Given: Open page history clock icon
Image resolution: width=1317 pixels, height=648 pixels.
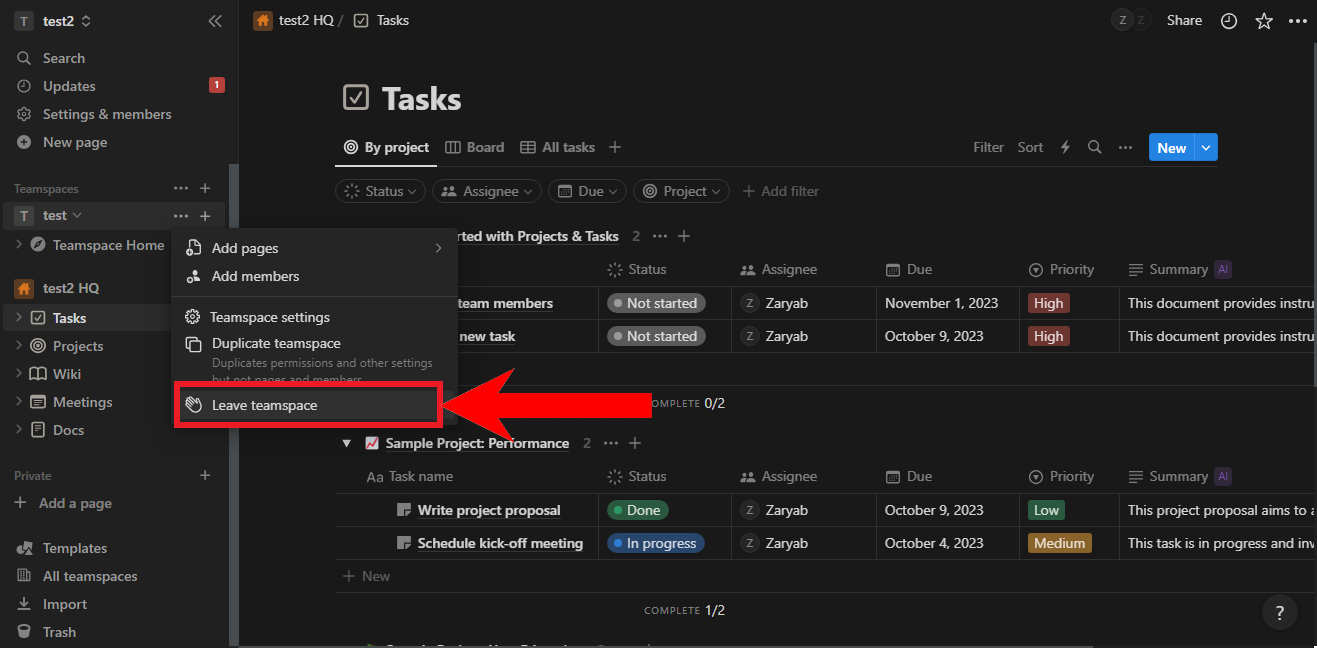Looking at the screenshot, I should tap(1229, 21).
